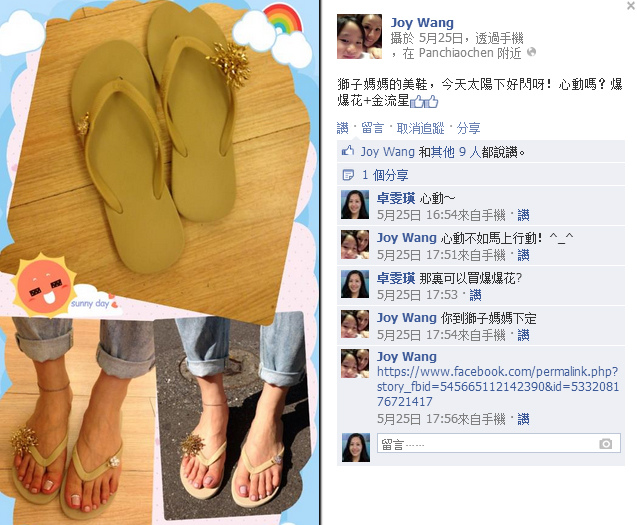Expand the 1 個分享 shares list
The height and width of the screenshot is (525, 637).
tap(385, 175)
